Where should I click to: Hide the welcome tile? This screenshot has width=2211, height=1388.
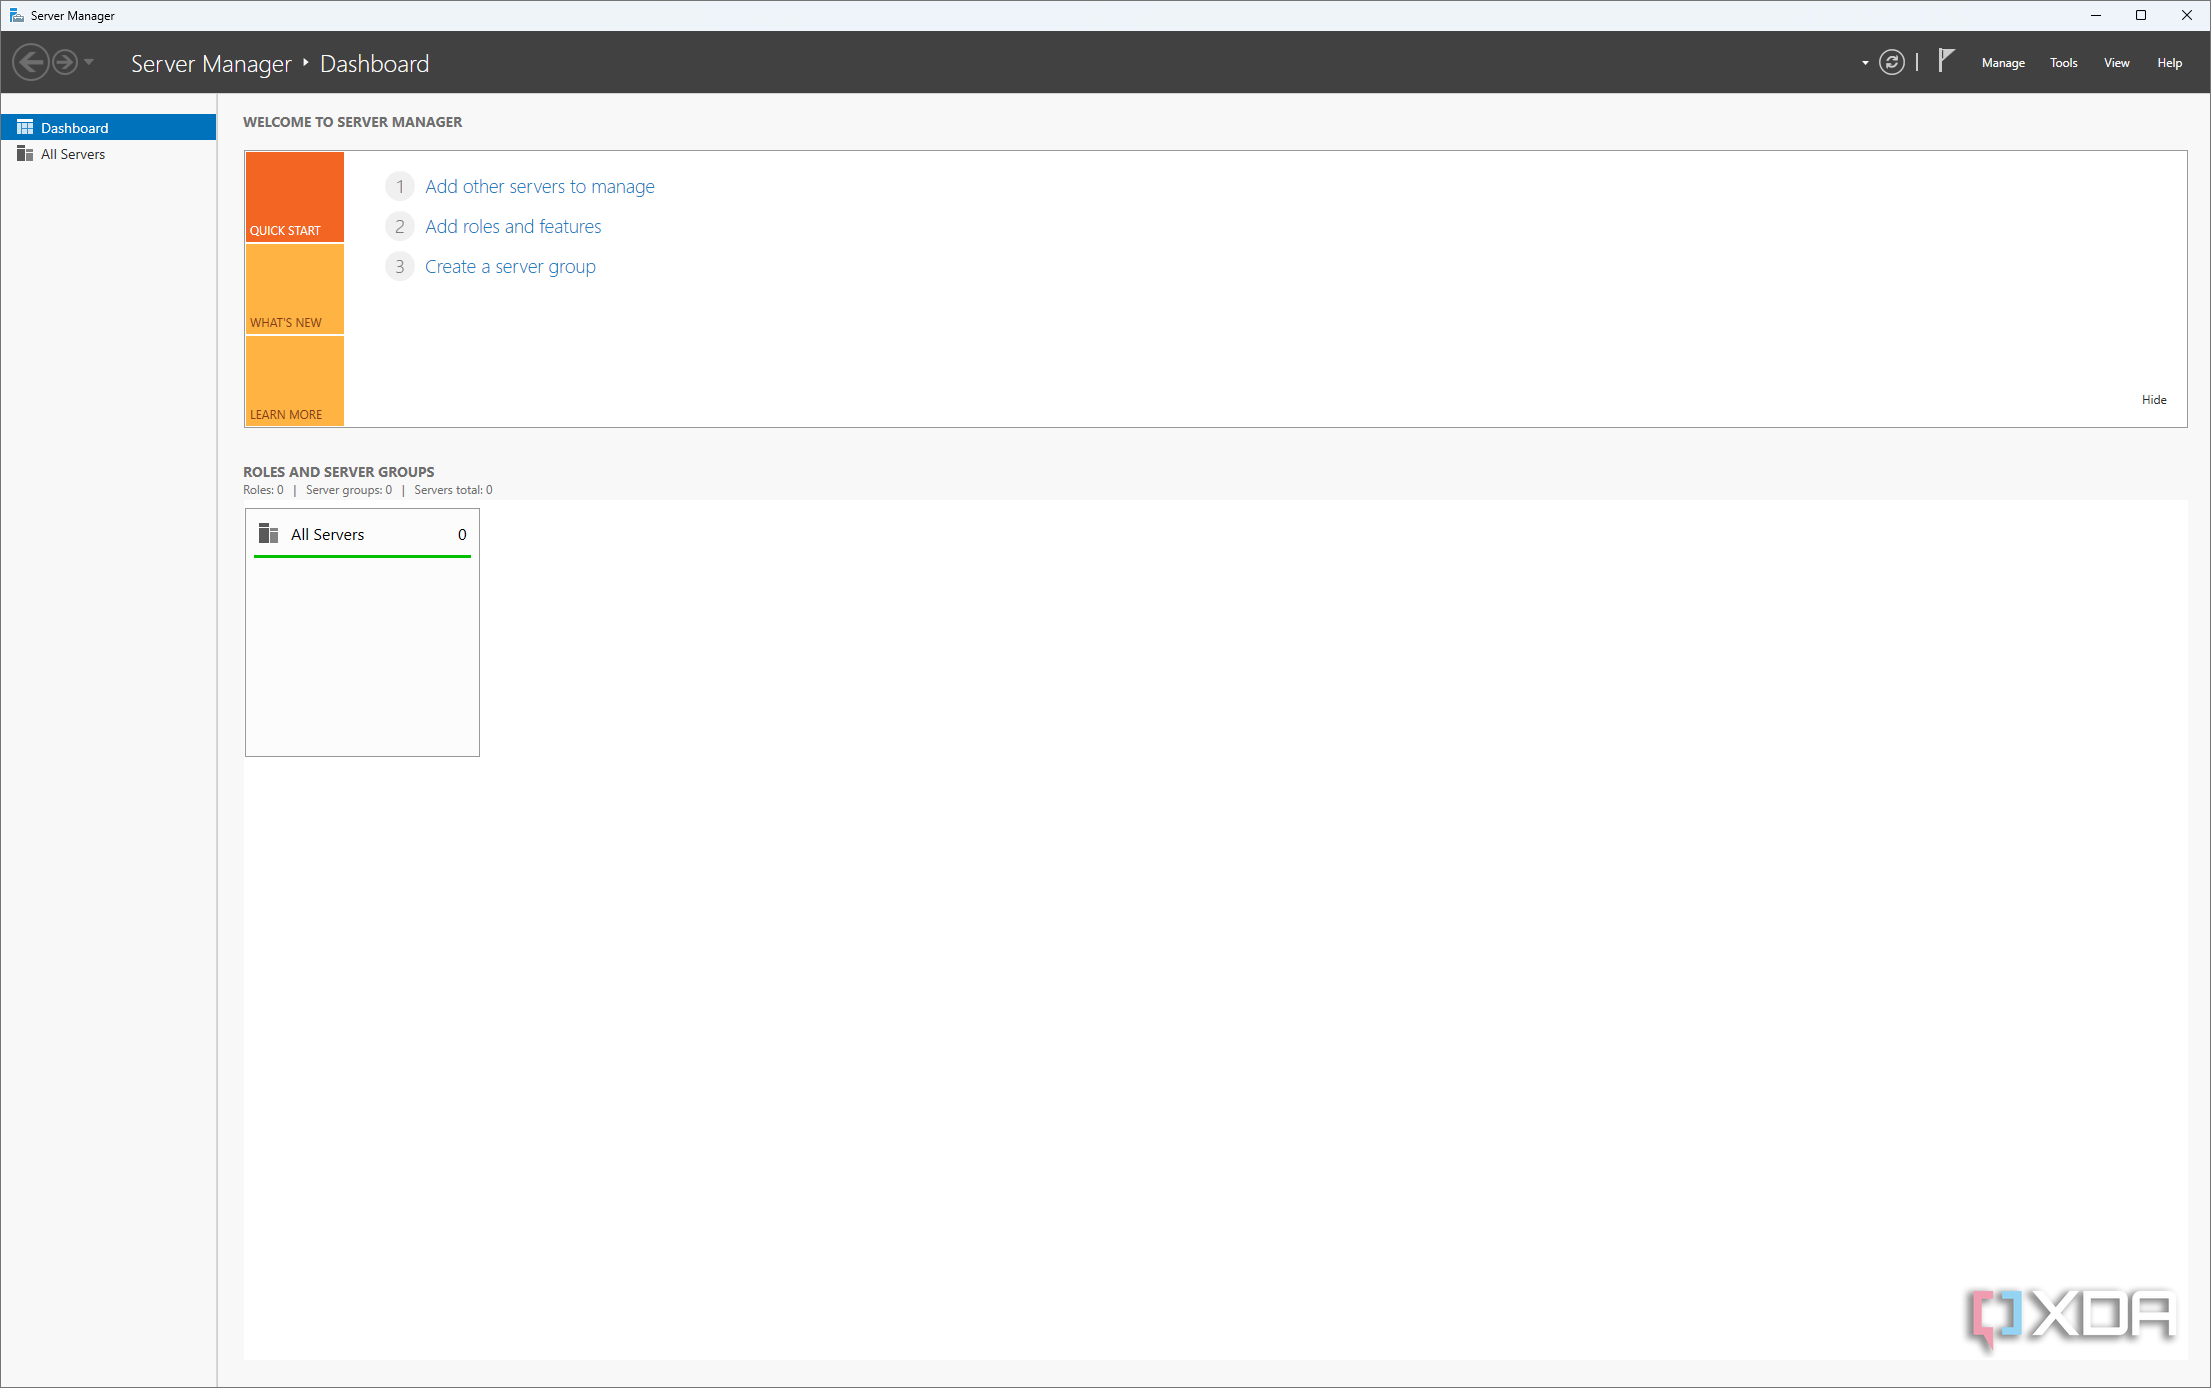[2153, 400]
